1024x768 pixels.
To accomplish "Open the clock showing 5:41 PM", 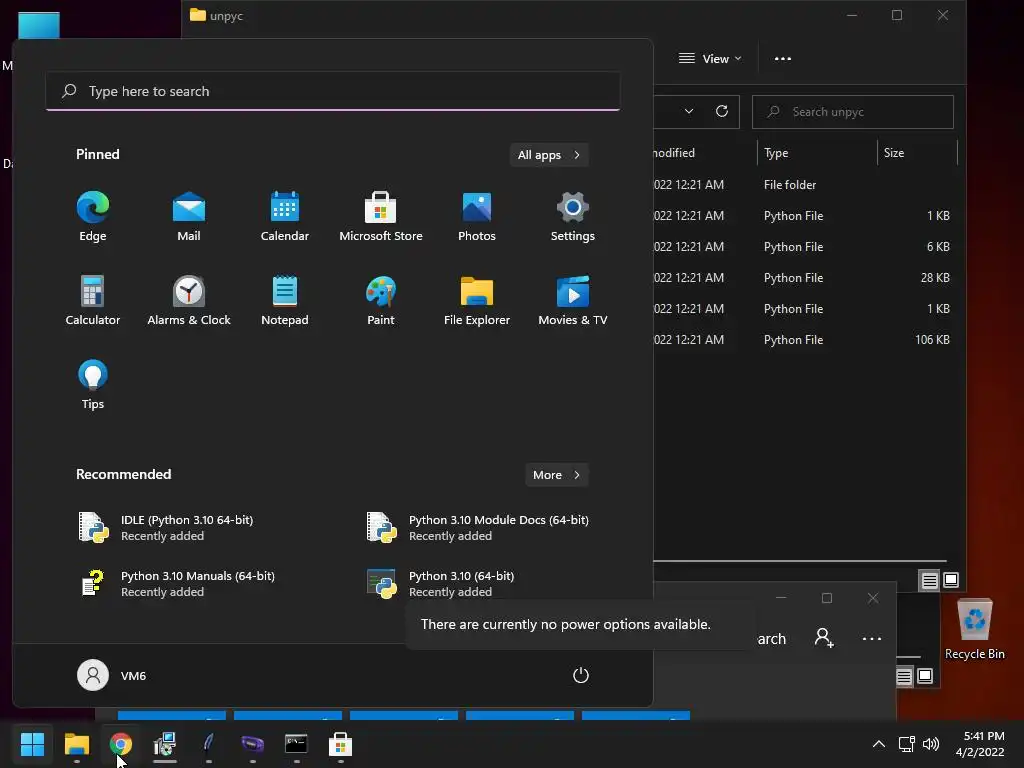I will tap(980, 744).
